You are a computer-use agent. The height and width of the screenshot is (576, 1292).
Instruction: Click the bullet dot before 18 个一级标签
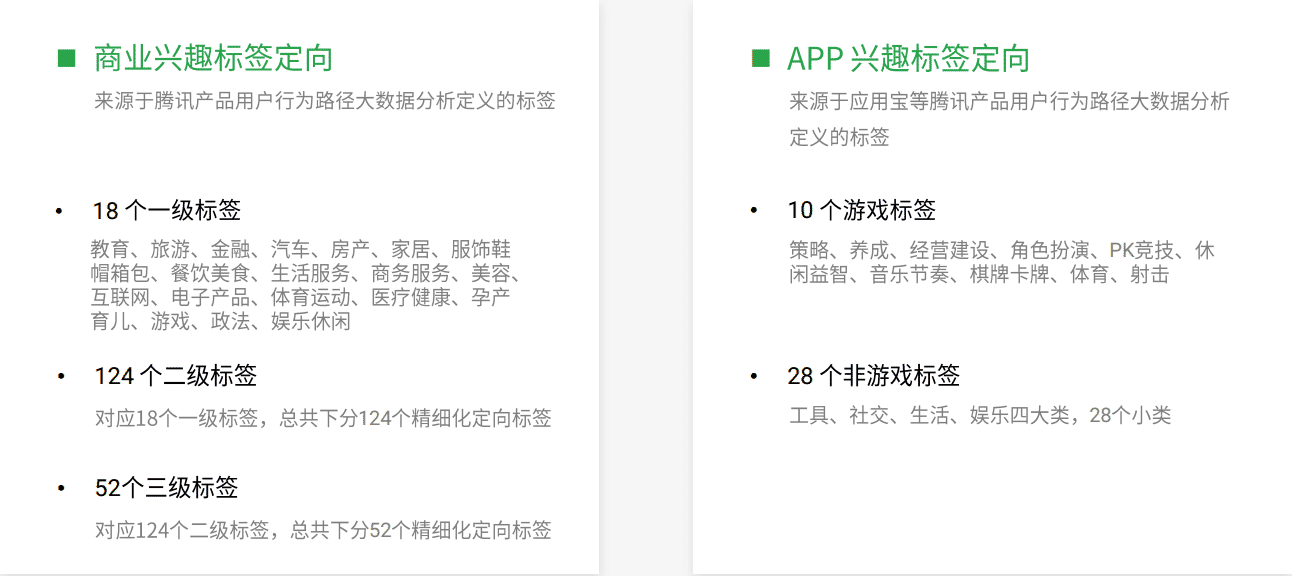point(59,211)
